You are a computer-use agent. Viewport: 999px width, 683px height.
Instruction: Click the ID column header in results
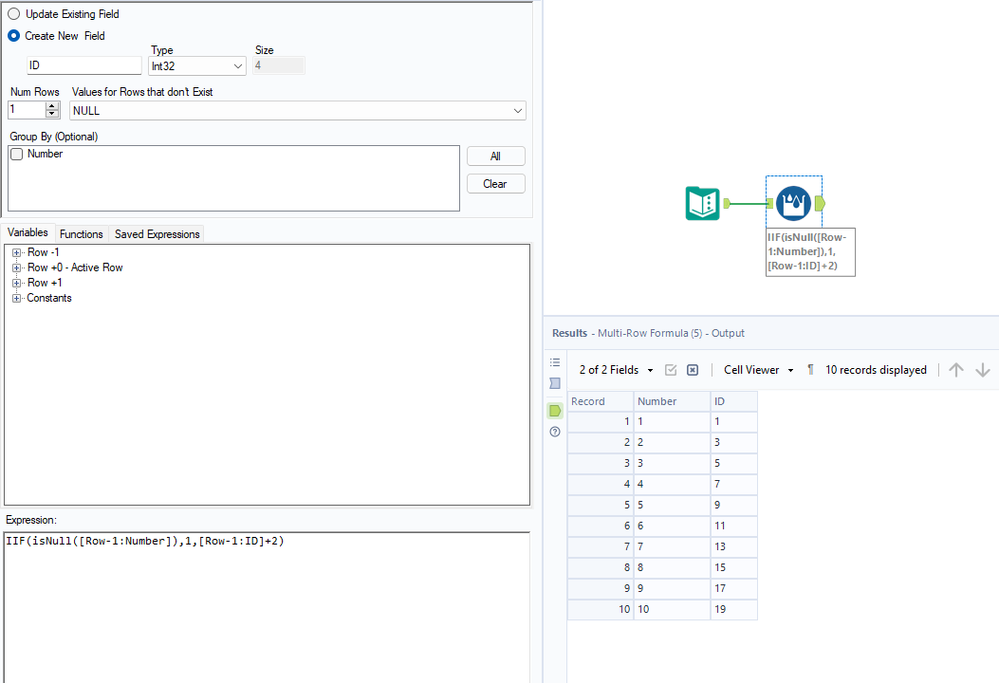tap(734, 402)
